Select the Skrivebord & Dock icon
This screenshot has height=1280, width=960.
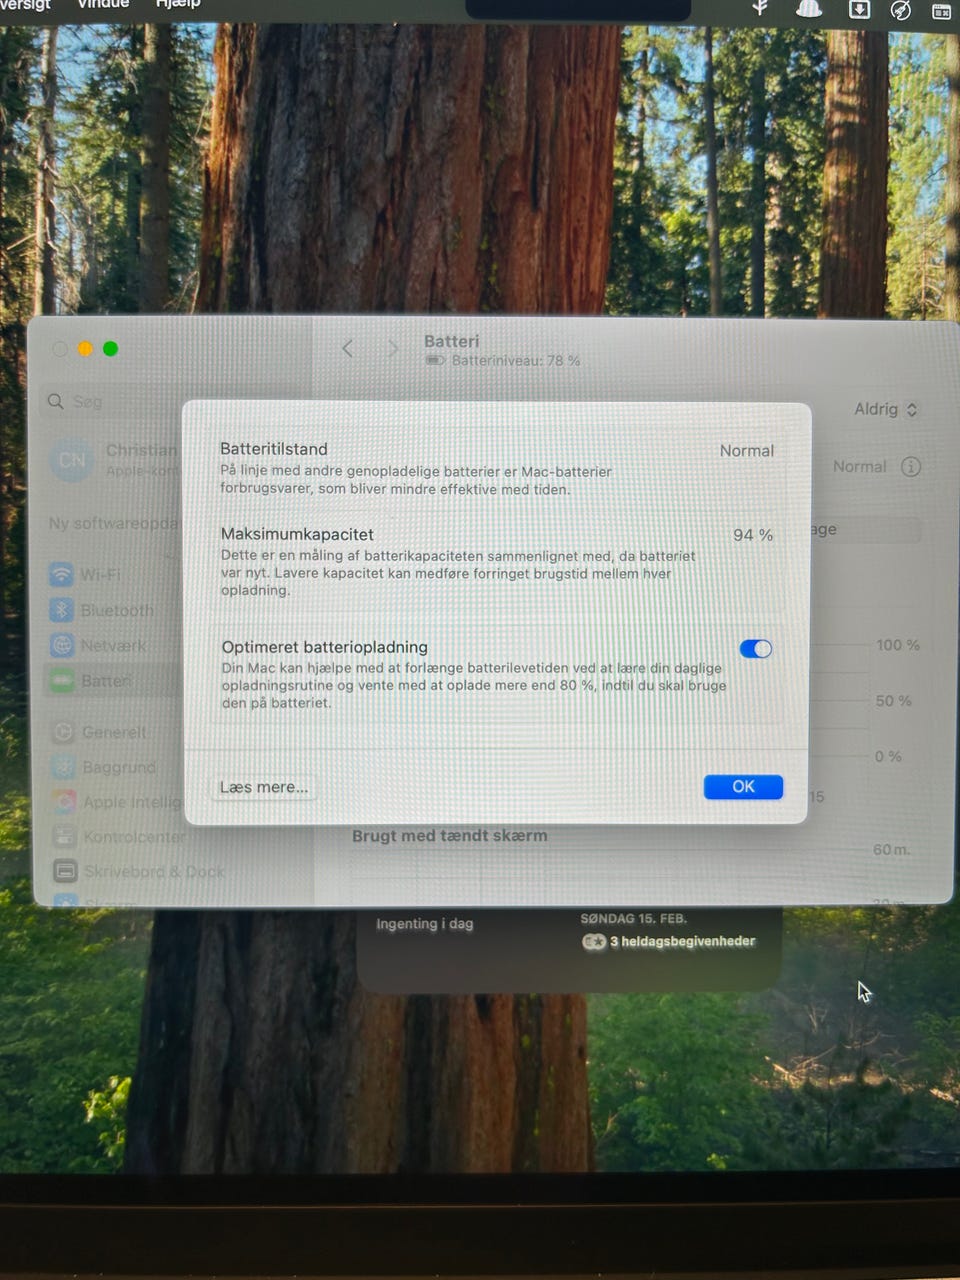coord(65,871)
